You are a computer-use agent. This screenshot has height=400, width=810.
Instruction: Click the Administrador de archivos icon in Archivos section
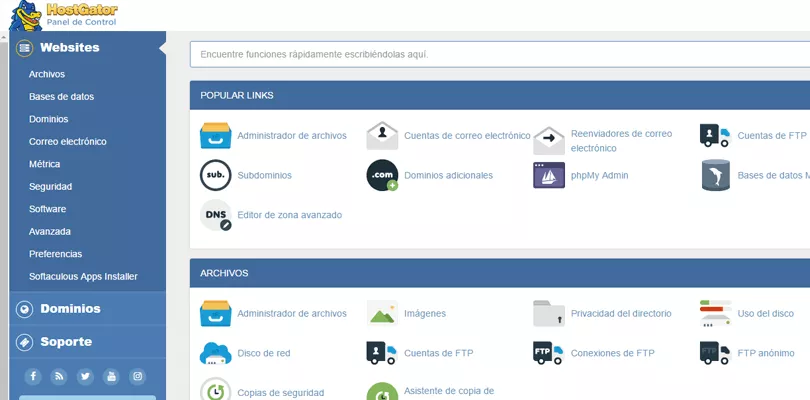coord(215,313)
